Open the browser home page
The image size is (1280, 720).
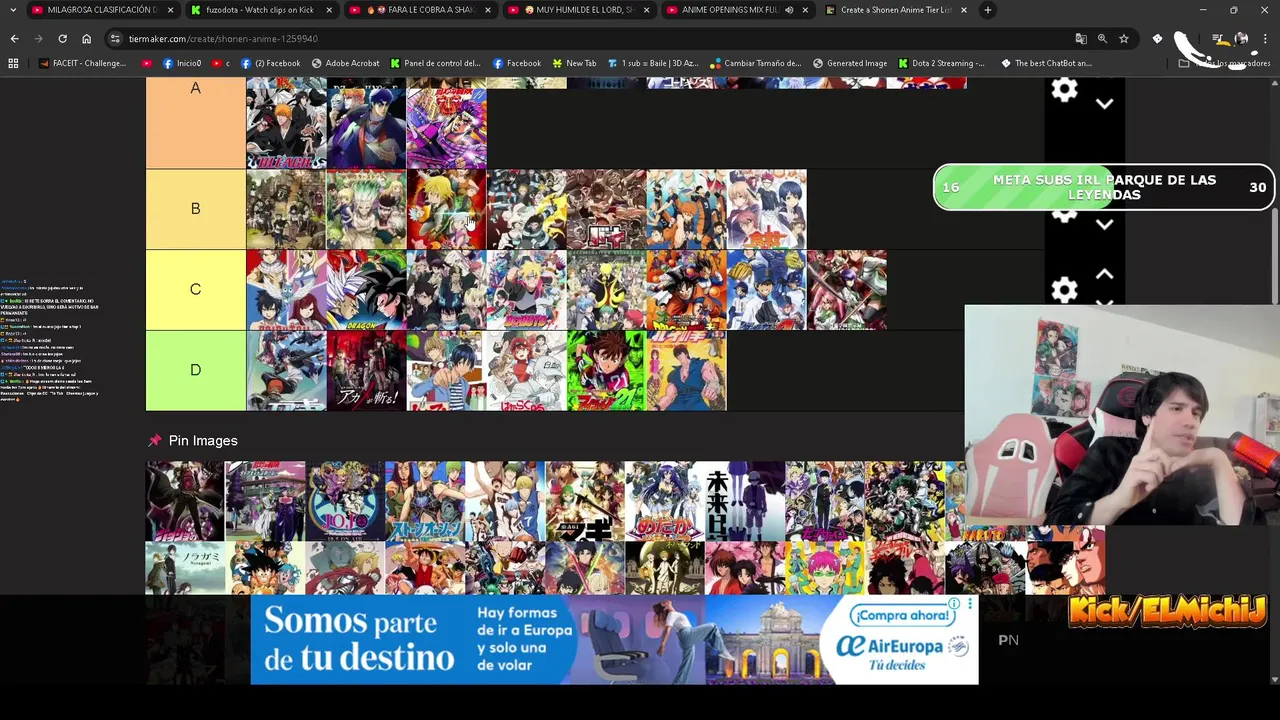point(86,38)
